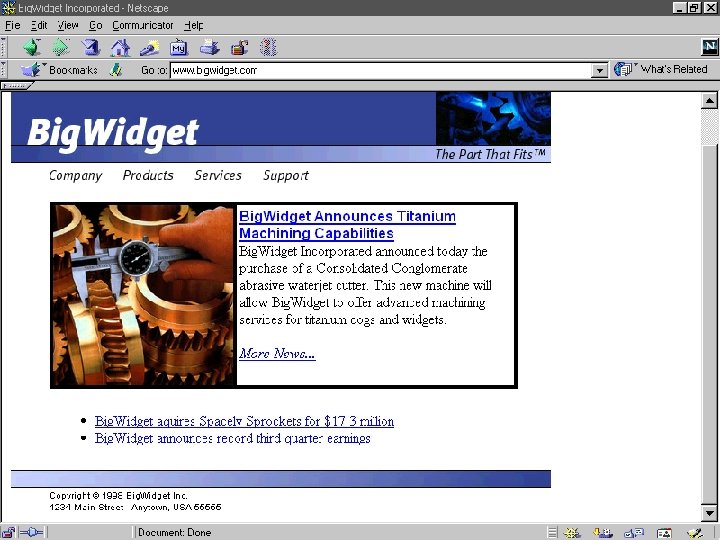Click the blue gears banner image

(x=493, y=118)
